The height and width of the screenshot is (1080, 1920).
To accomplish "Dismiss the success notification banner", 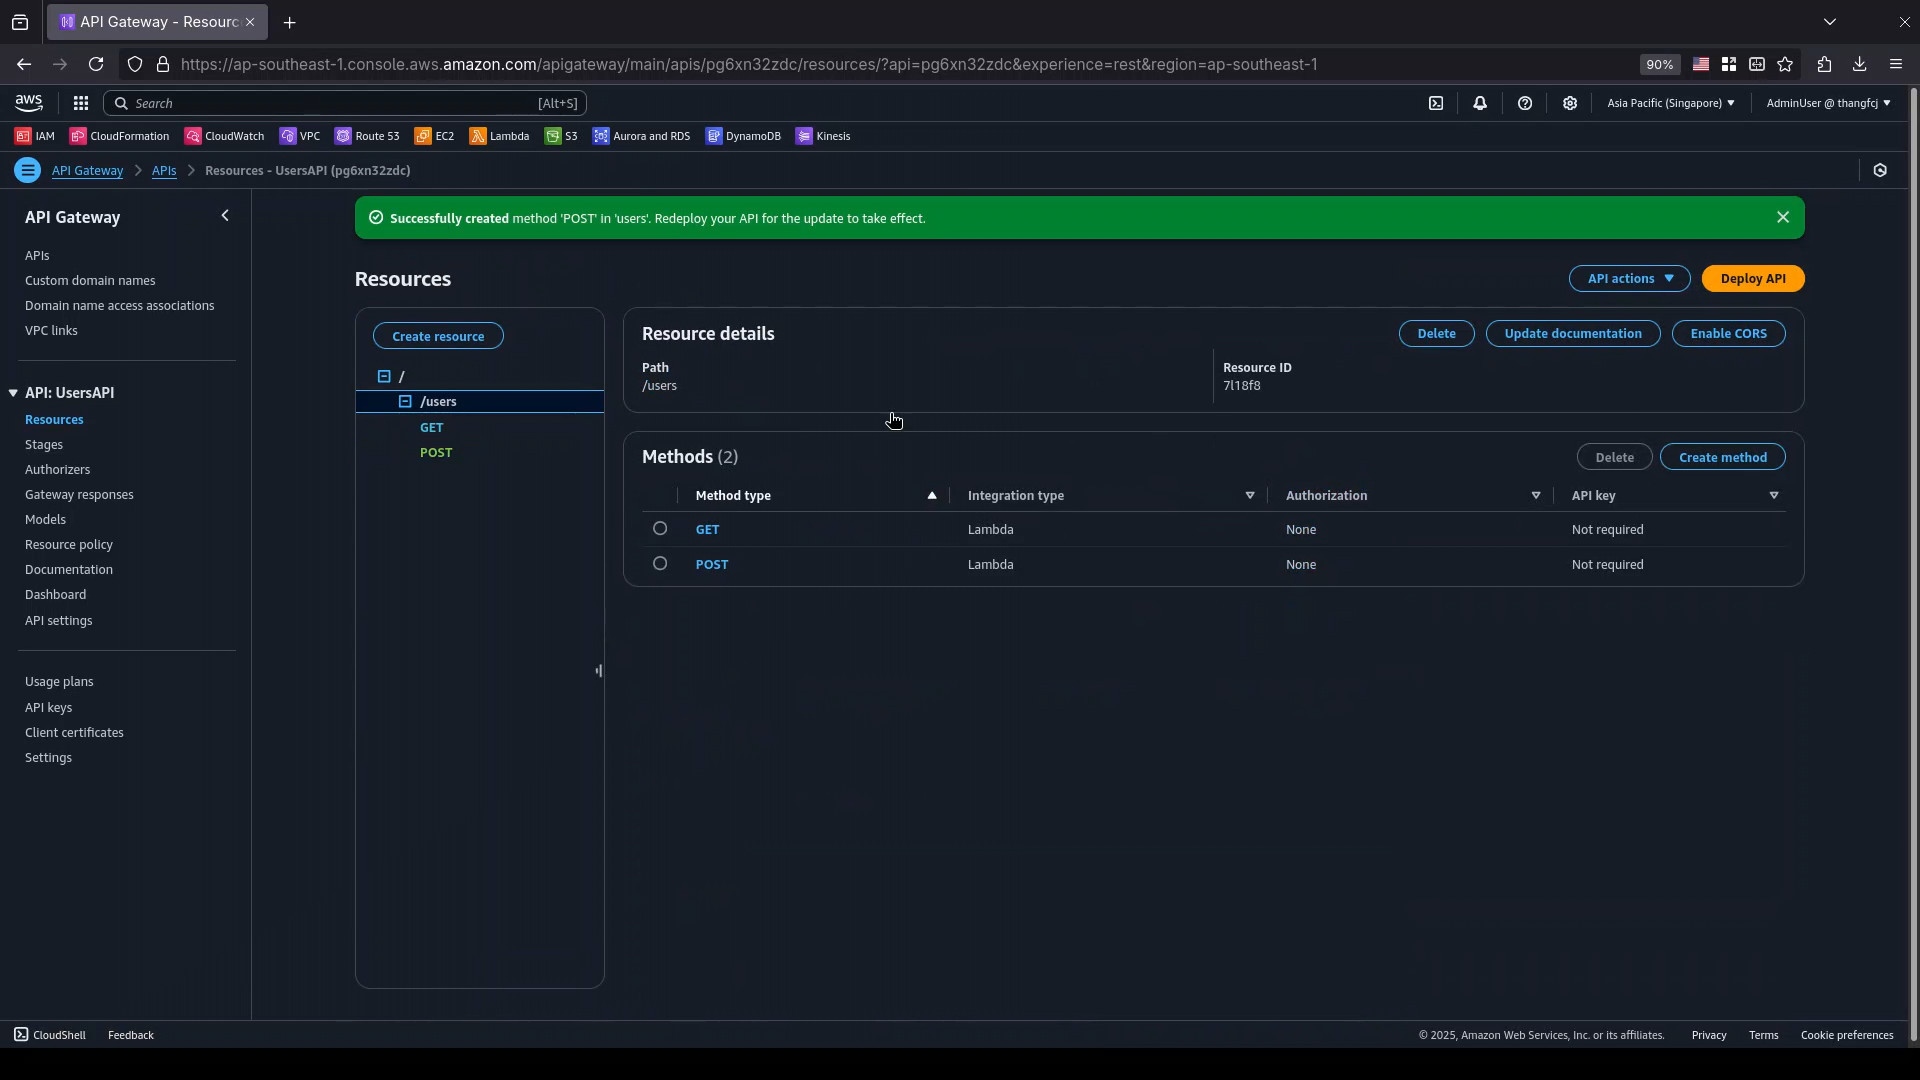I will tap(1783, 217).
